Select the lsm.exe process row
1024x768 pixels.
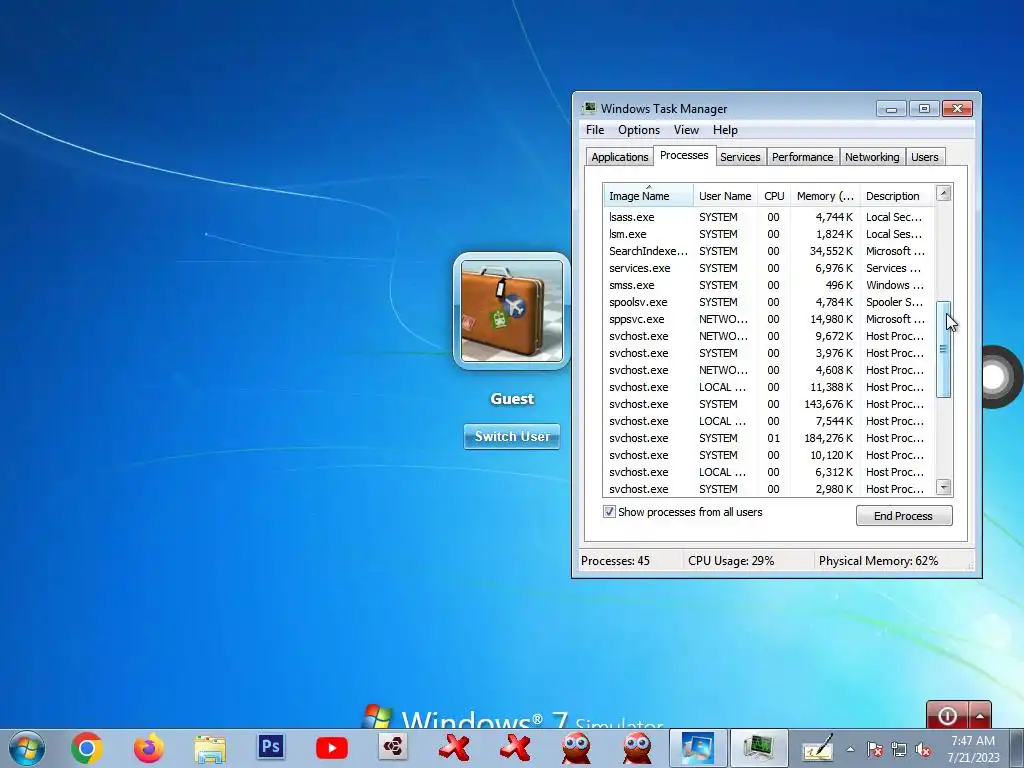coord(769,234)
